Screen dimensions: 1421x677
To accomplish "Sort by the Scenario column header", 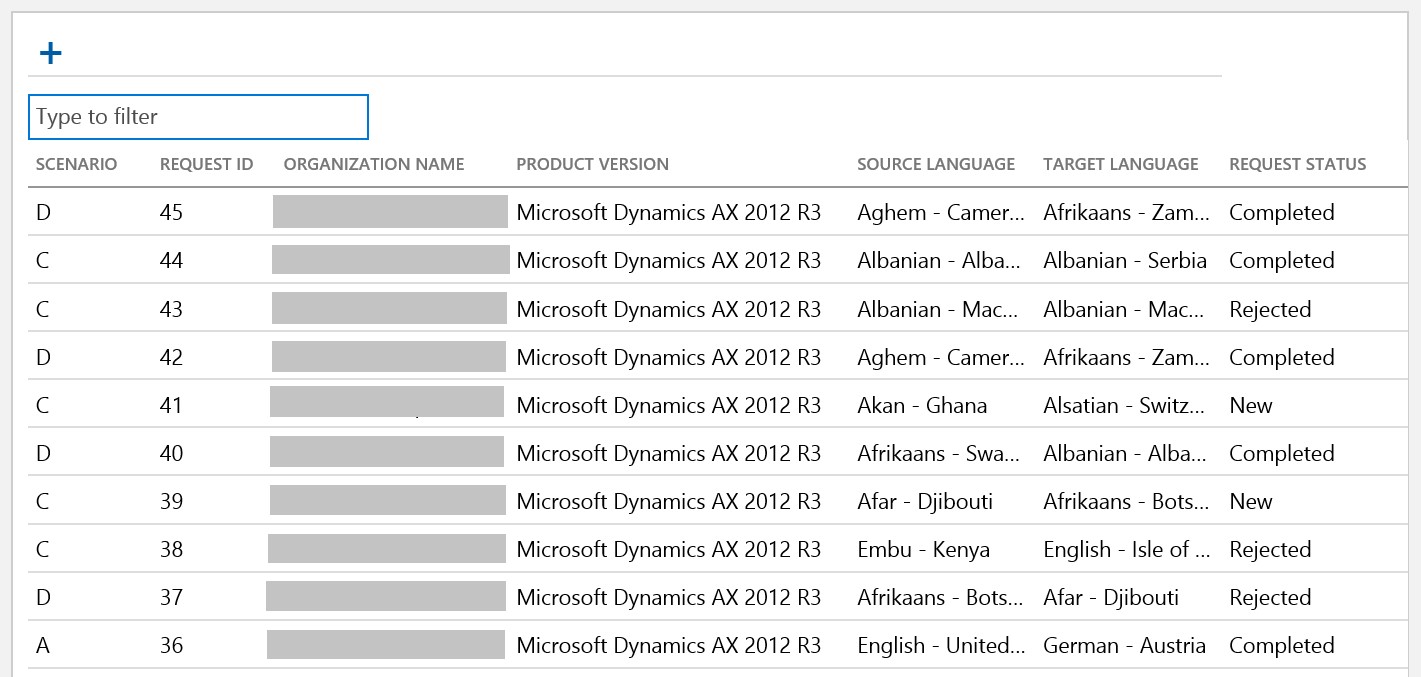I will pos(76,164).
